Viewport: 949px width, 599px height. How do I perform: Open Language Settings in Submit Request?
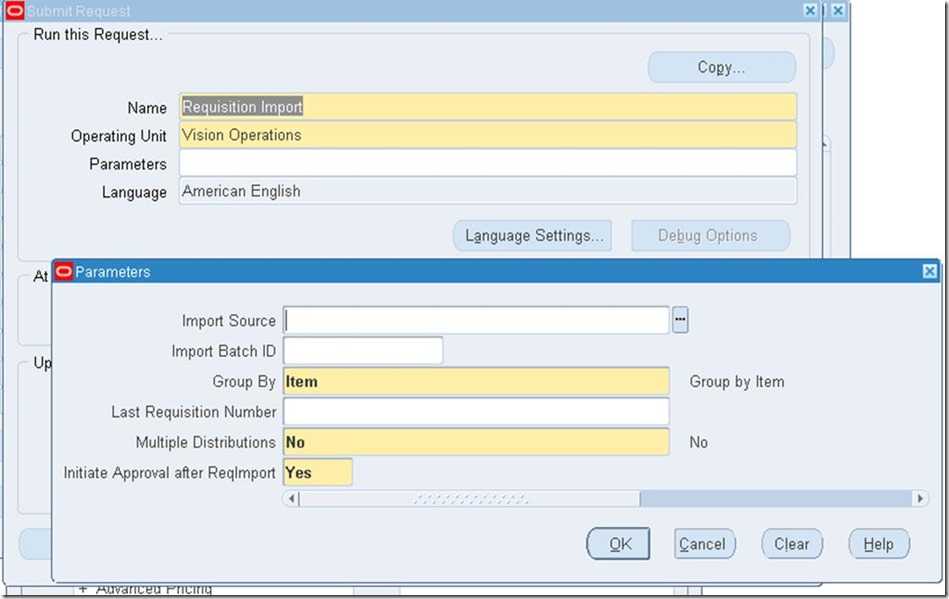[x=533, y=235]
